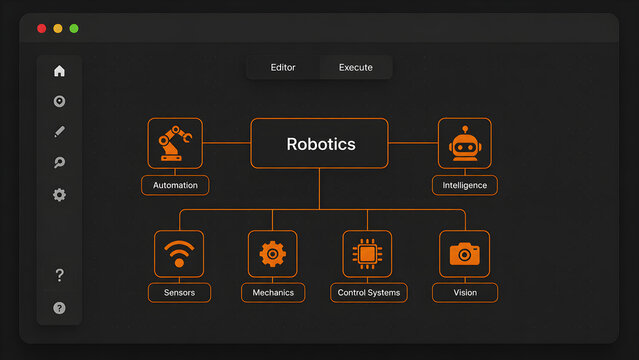Image resolution: width=639 pixels, height=360 pixels.
Task: Select the camera Vision icon node
Action: pyautogui.click(x=465, y=254)
